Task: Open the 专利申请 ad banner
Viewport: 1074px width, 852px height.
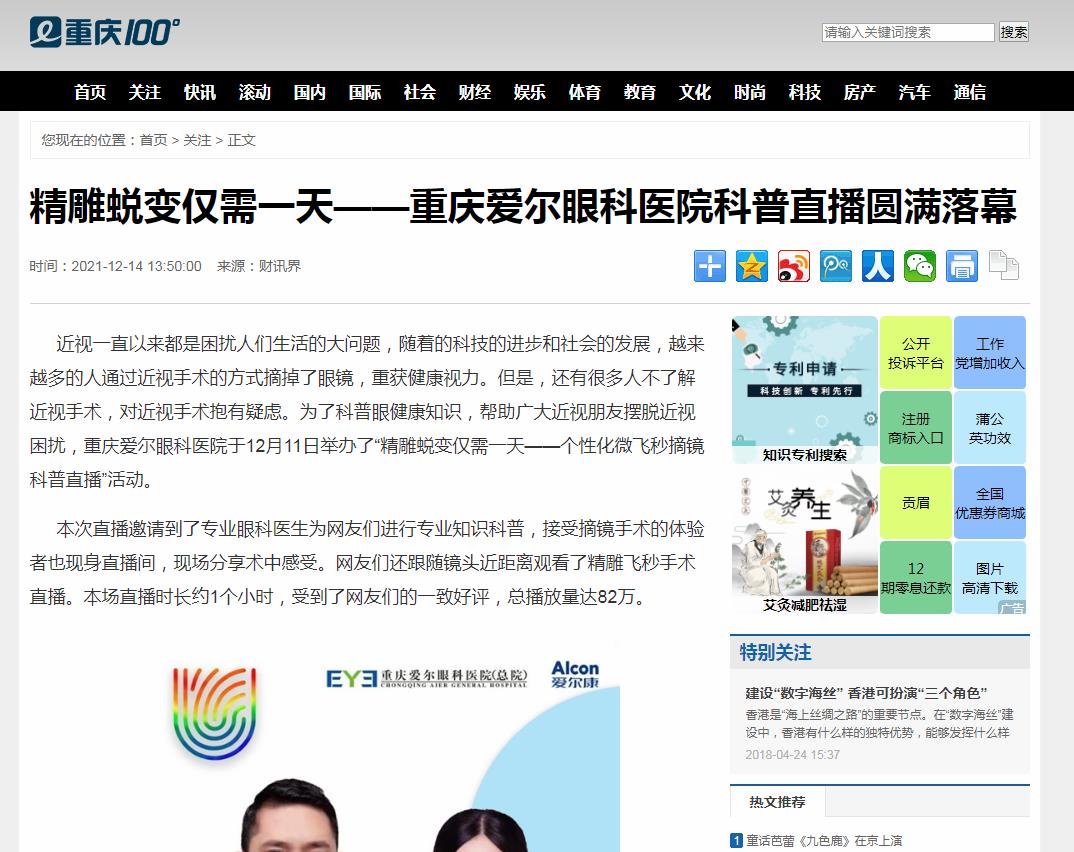Action: coord(805,390)
